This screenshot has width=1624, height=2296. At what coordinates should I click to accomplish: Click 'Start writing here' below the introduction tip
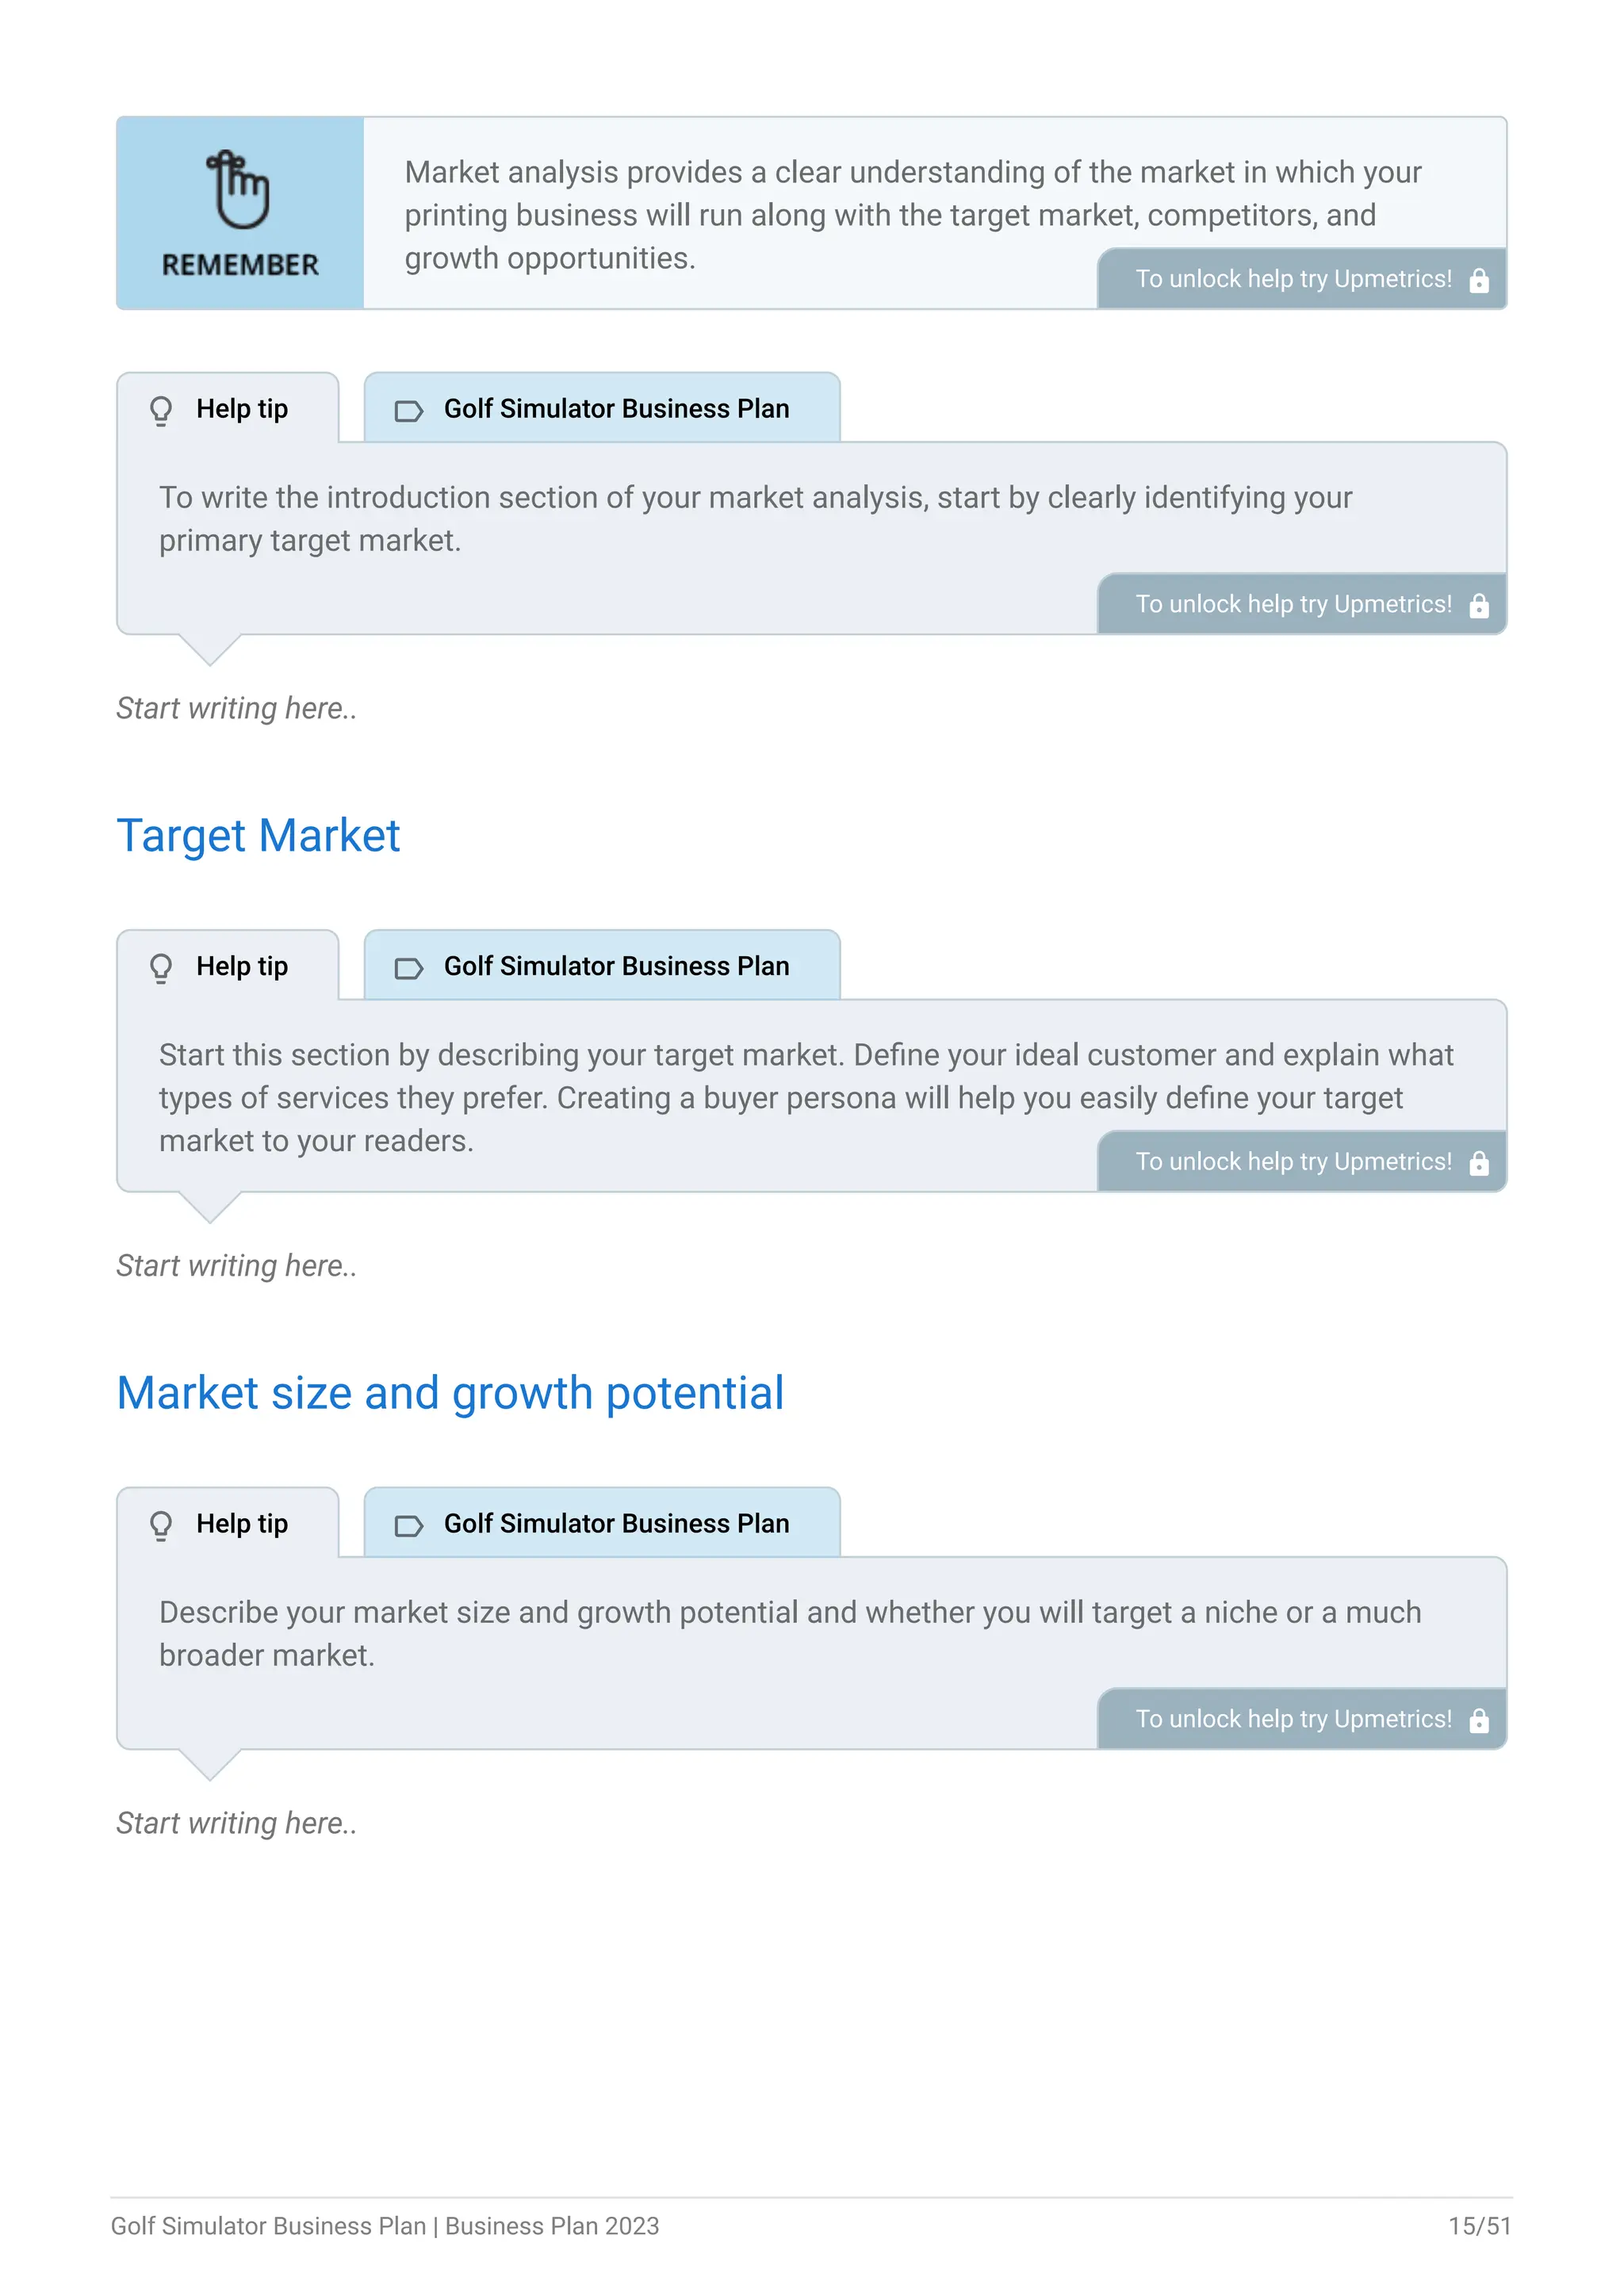click(237, 709)
